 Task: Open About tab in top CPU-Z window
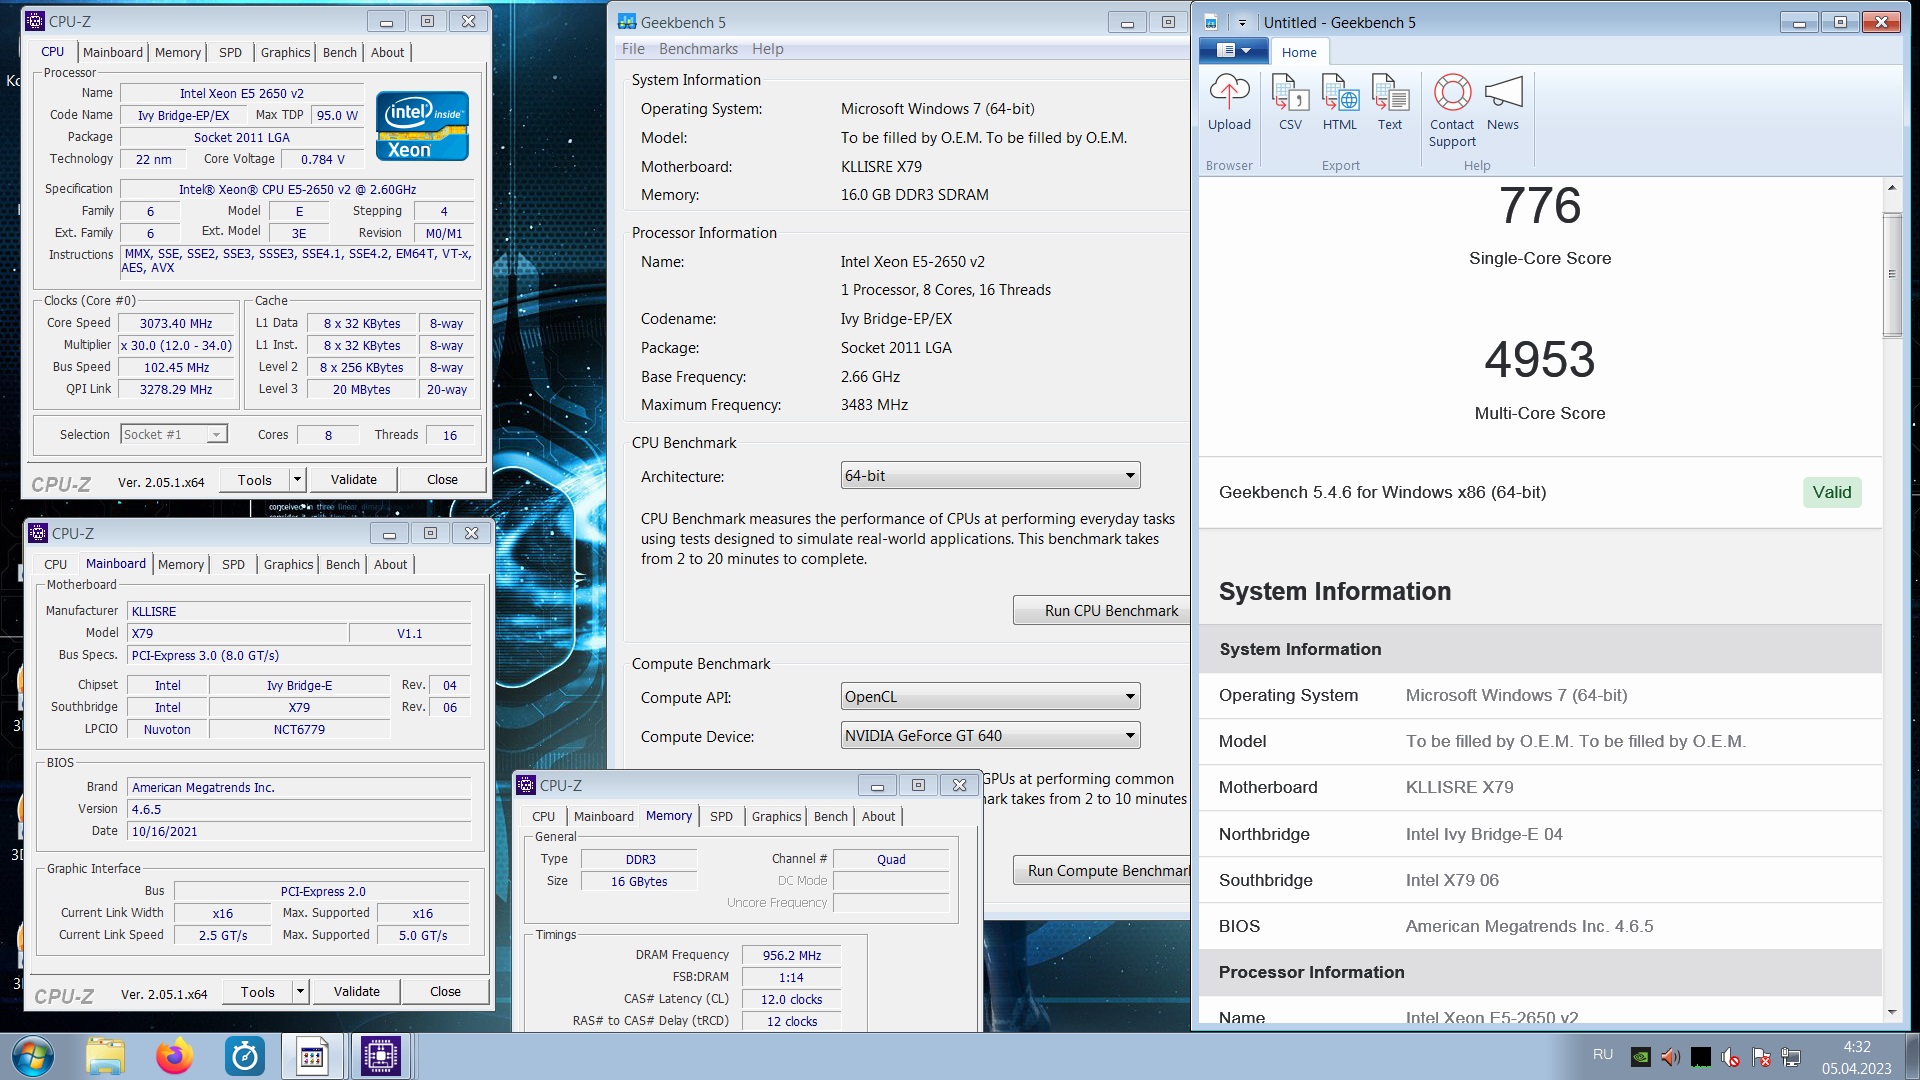(x=388, y=52)
